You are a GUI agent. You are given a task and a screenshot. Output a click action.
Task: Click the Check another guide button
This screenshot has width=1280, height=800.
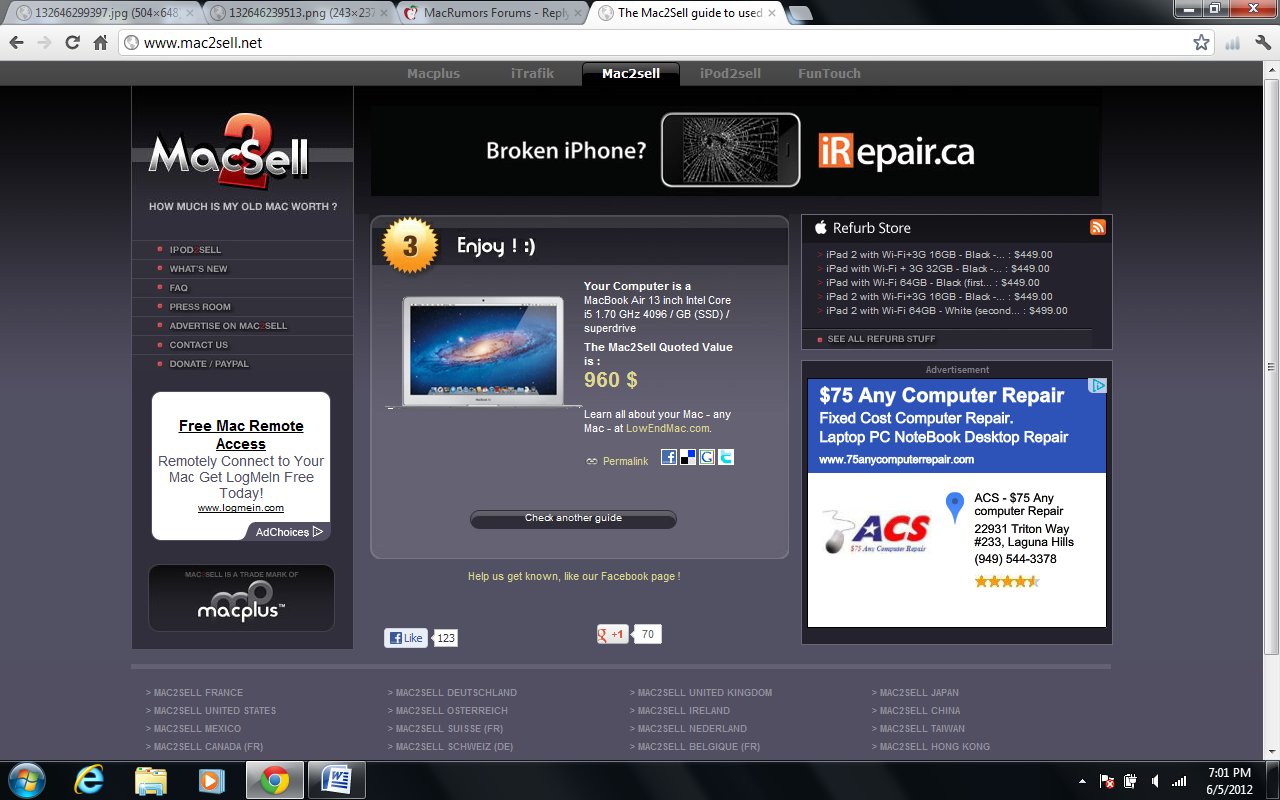[573, 519]
